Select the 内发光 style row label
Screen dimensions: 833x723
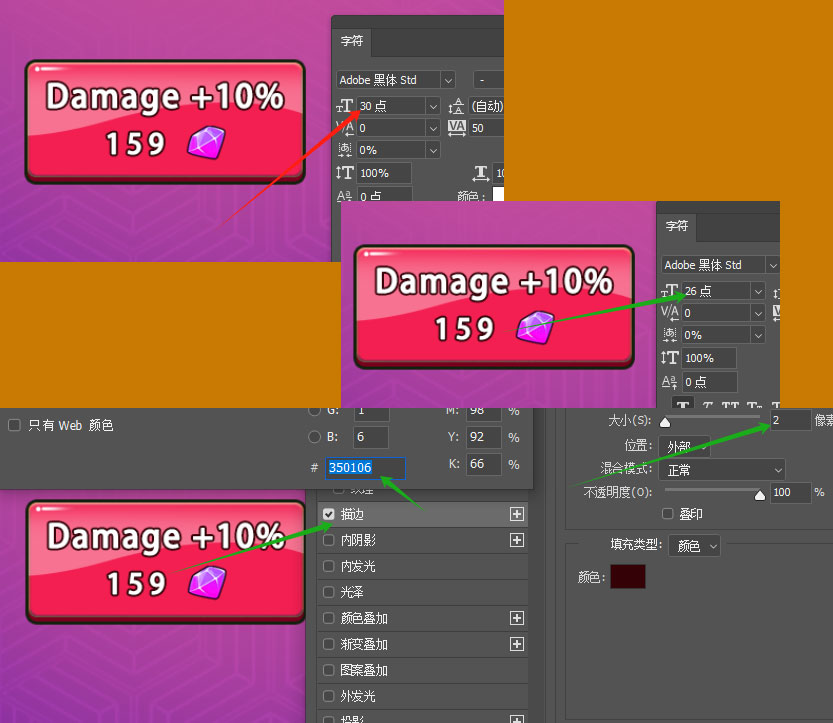tap(358, 566)
